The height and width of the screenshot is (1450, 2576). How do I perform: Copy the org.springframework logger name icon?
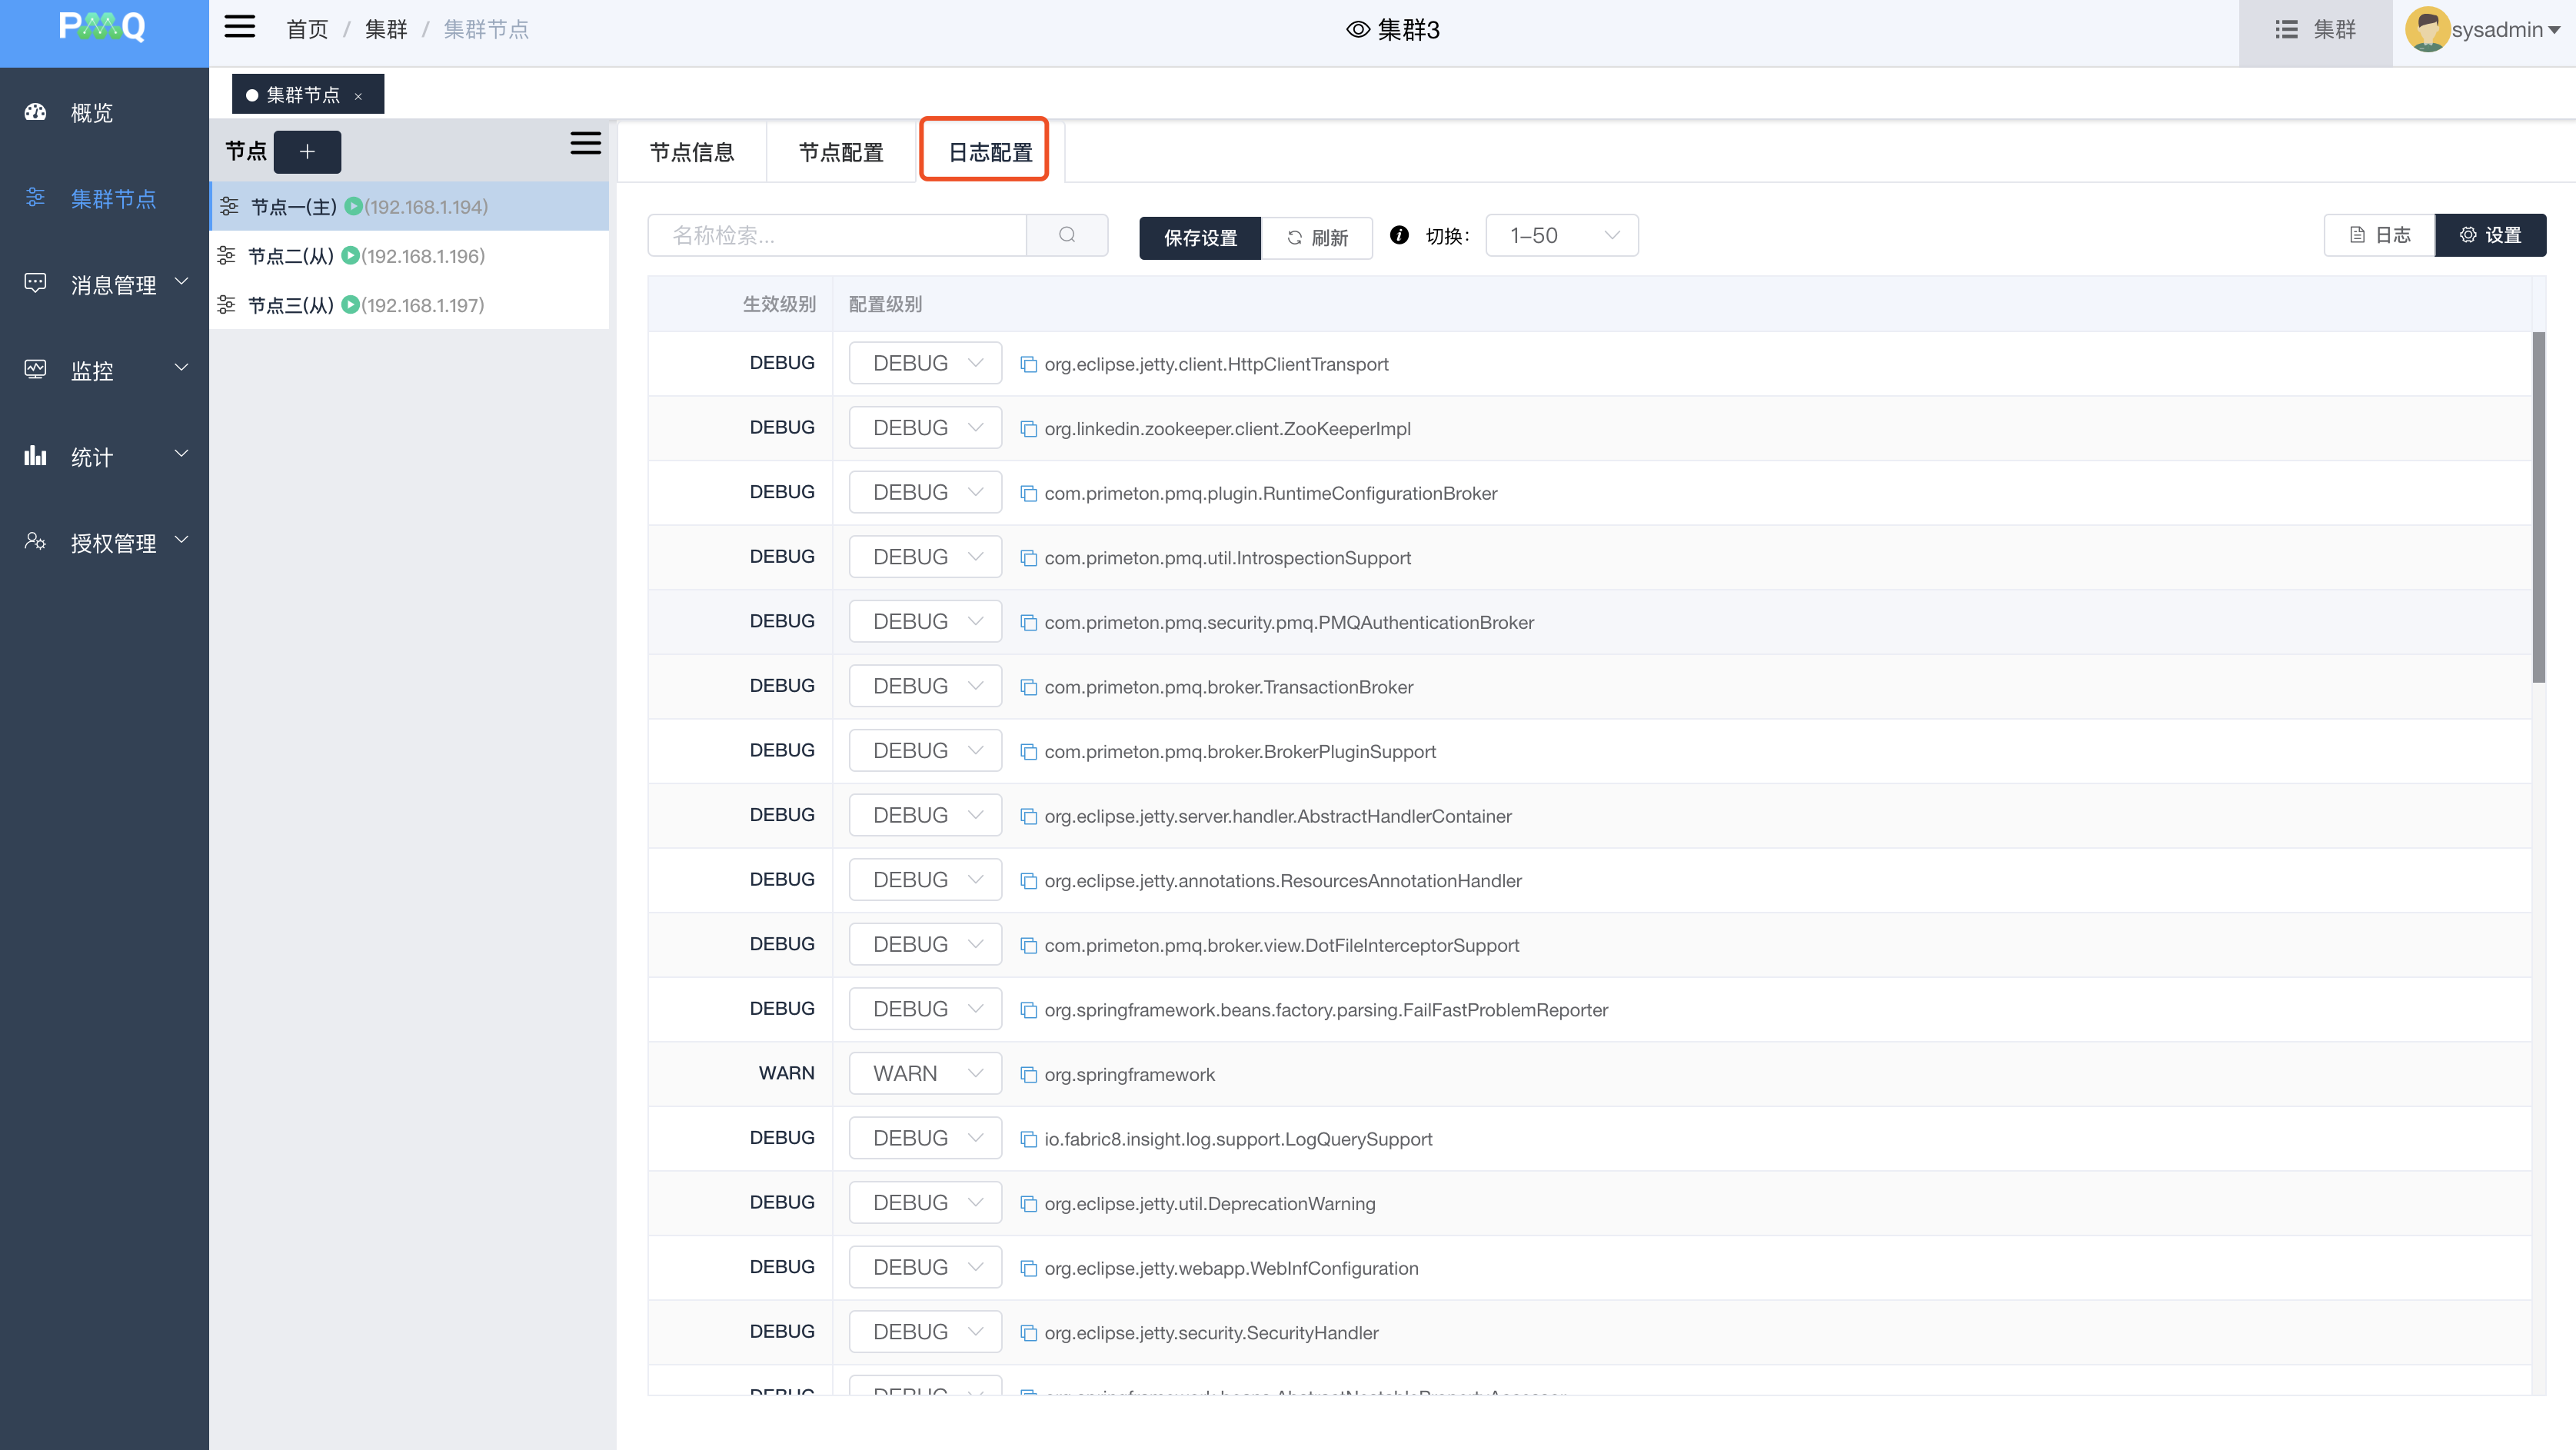tap(1028, 1075)
